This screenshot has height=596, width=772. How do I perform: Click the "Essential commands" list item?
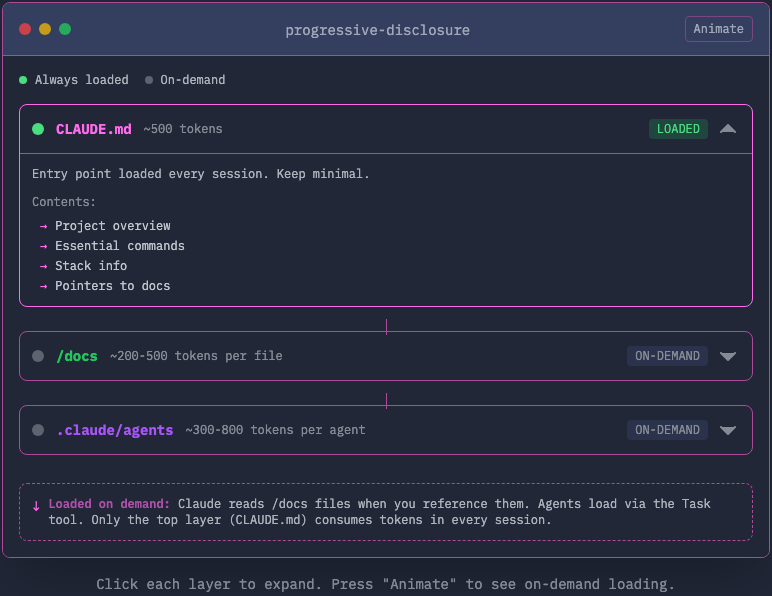120,246
